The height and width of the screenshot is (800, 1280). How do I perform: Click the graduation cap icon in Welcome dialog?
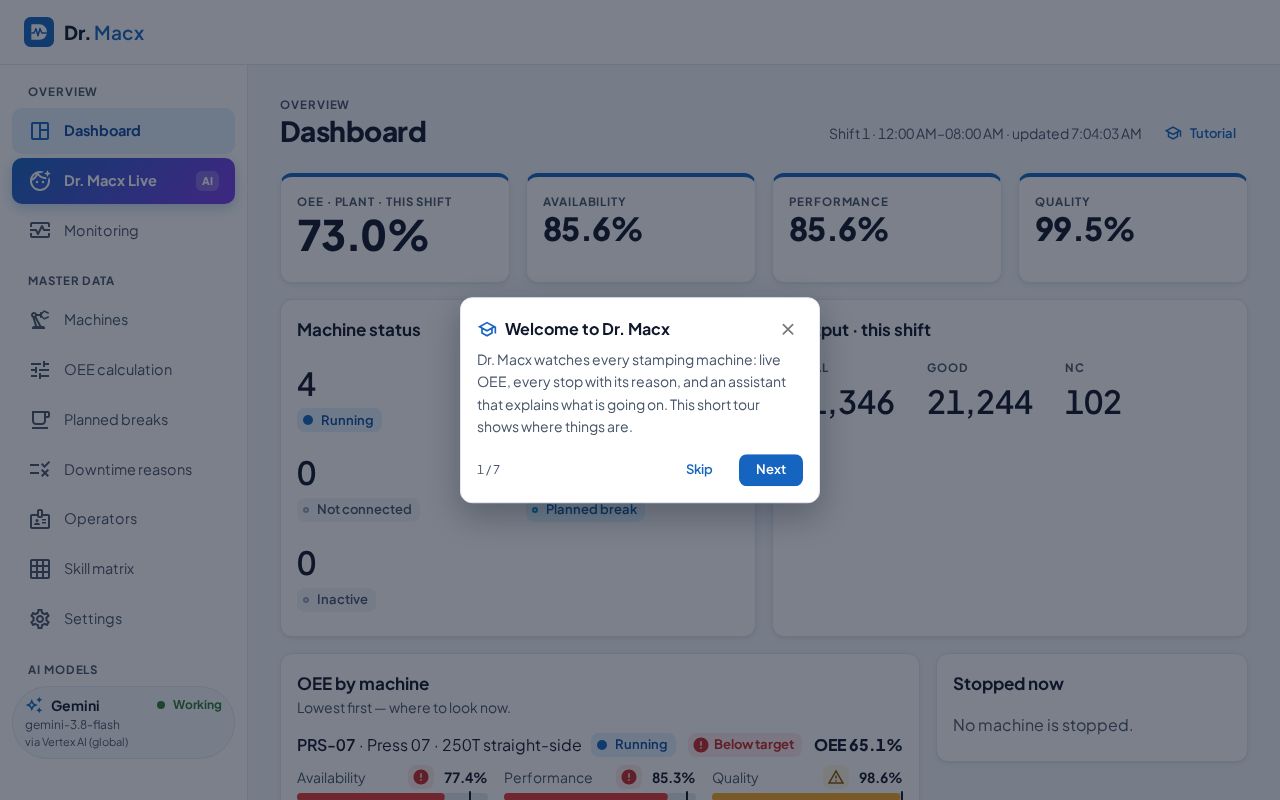(x=487, y=329)
